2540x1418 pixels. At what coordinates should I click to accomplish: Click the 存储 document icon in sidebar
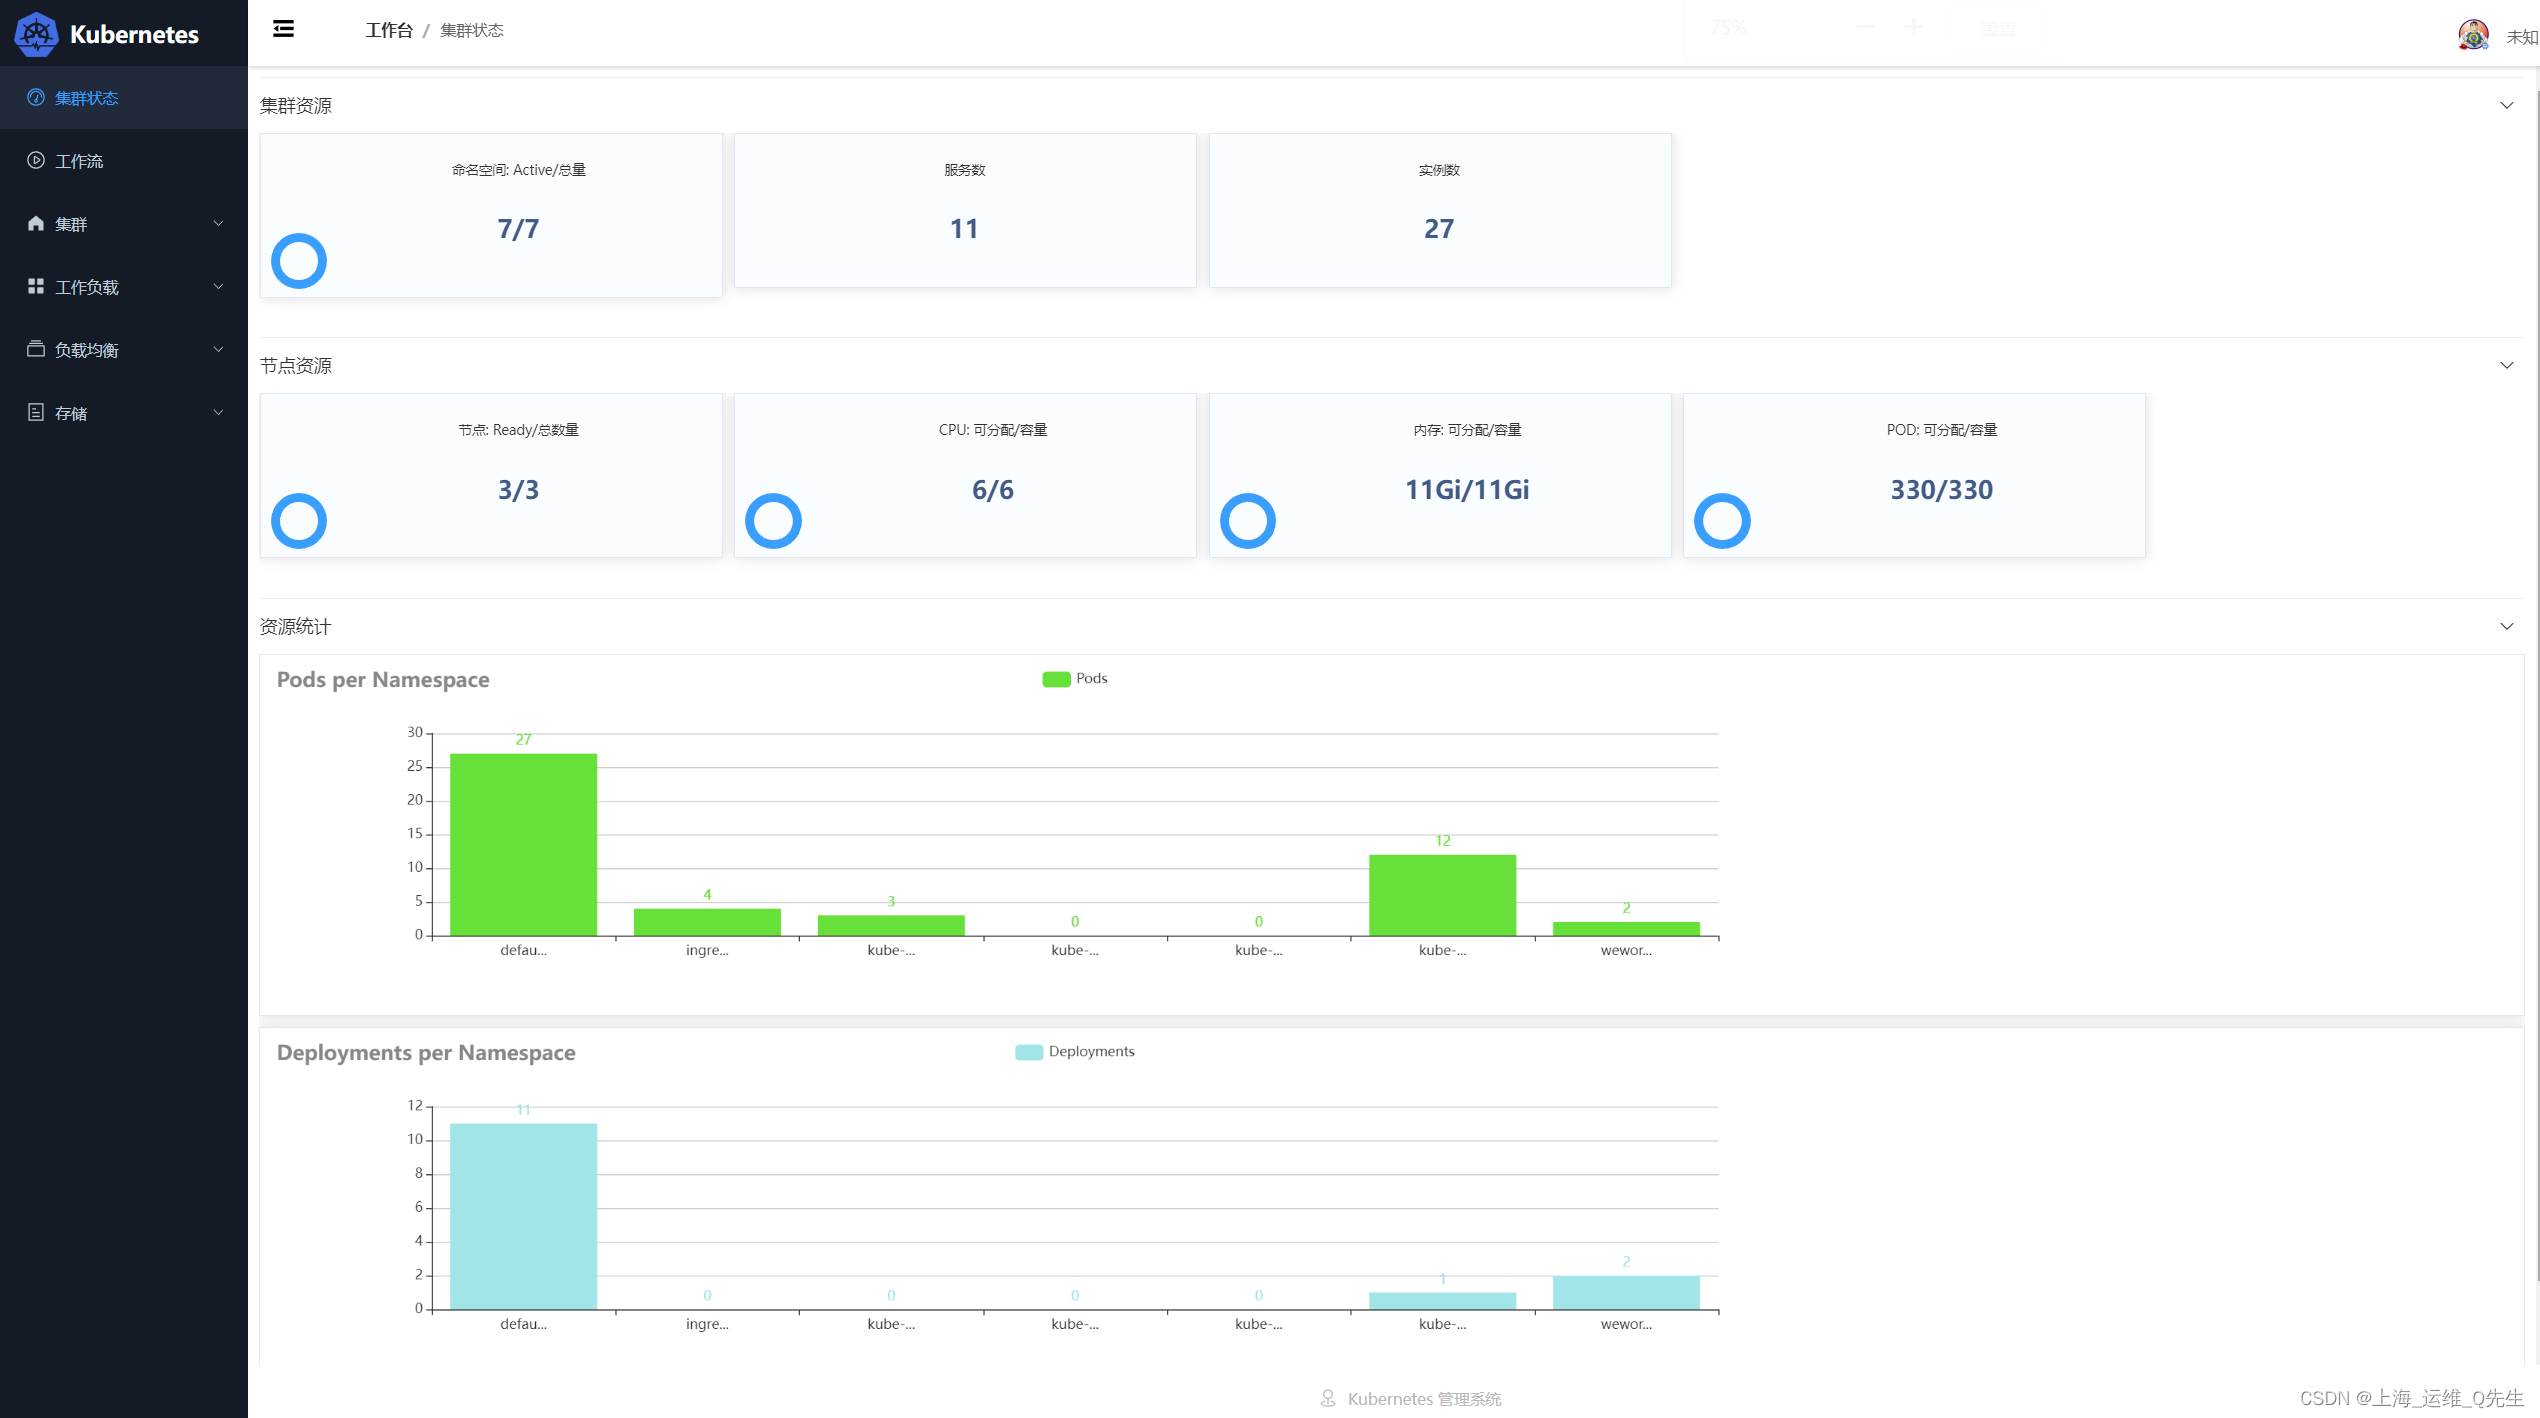pyautogui.click(x=36, y=412)
